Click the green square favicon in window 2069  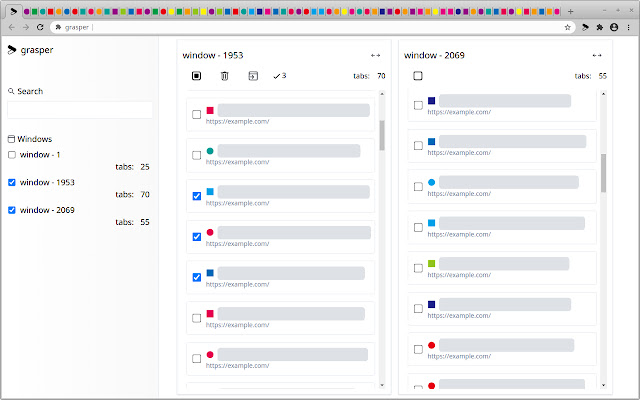[431, 264]
